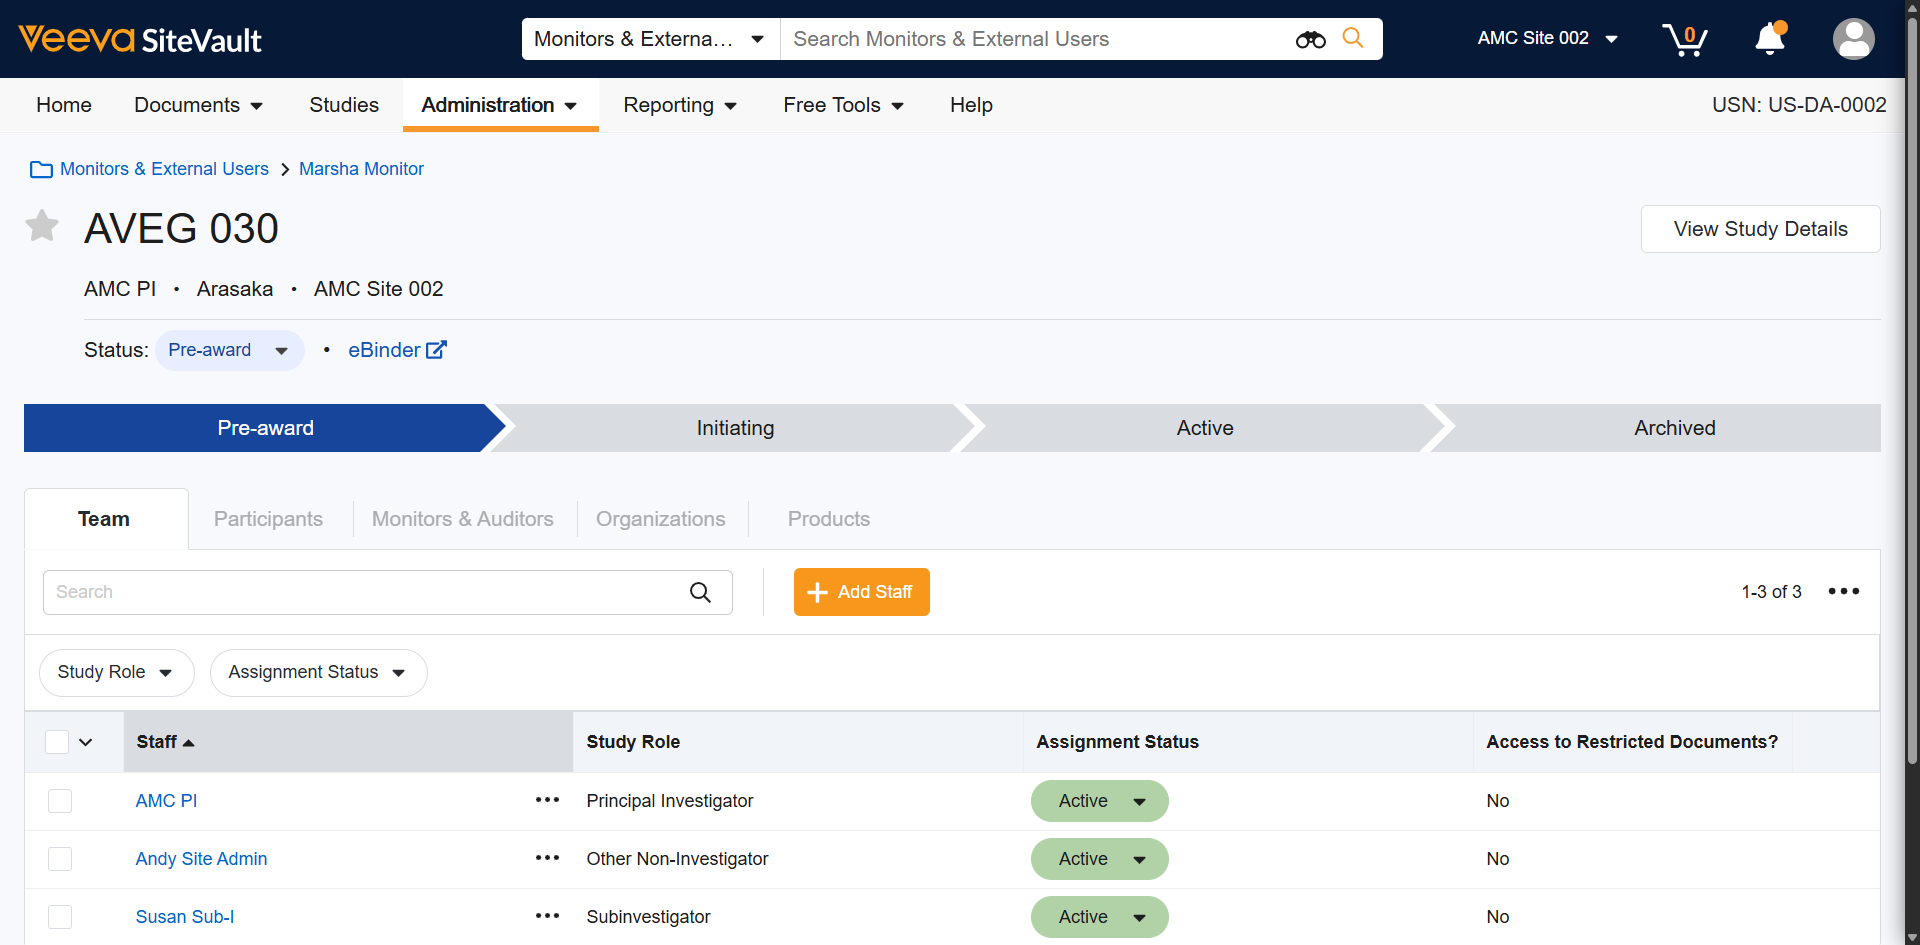Screen dimensions: 1920x945
Task: Open the Help menu item
Action: [x=971, y=105]
